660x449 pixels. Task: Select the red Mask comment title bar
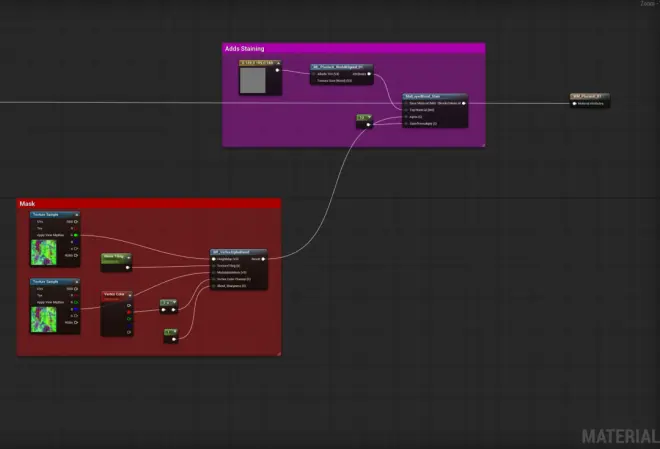pyautogui.click(x=149, y=204)
